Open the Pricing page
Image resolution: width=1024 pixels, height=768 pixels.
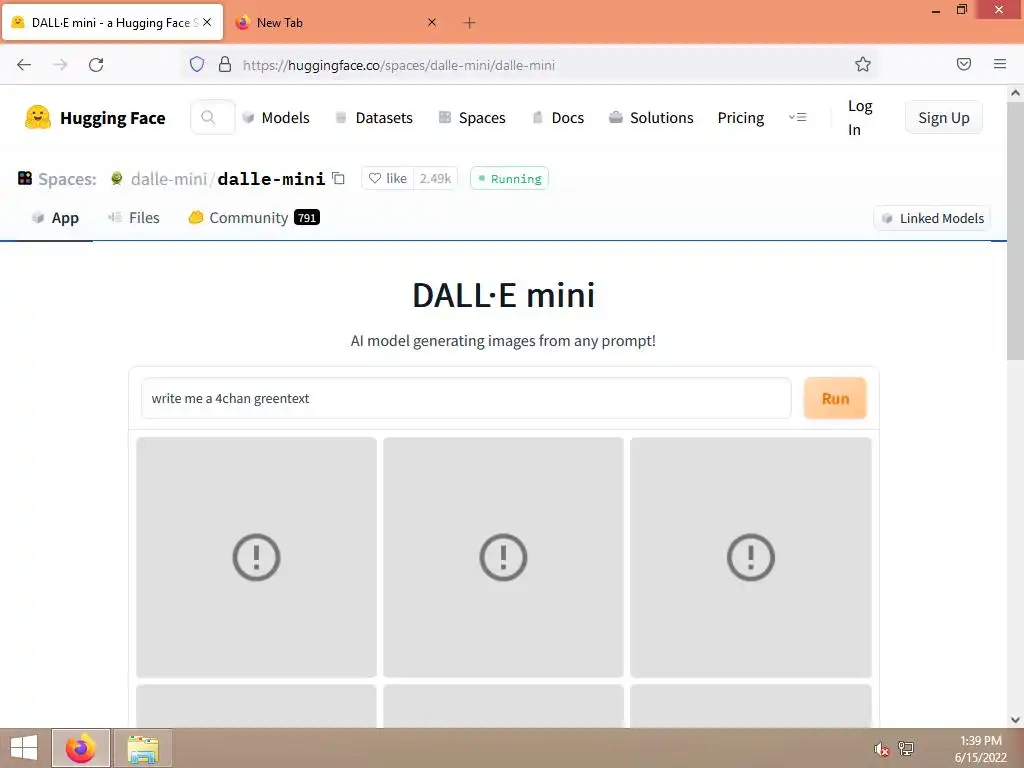(741, 118)
